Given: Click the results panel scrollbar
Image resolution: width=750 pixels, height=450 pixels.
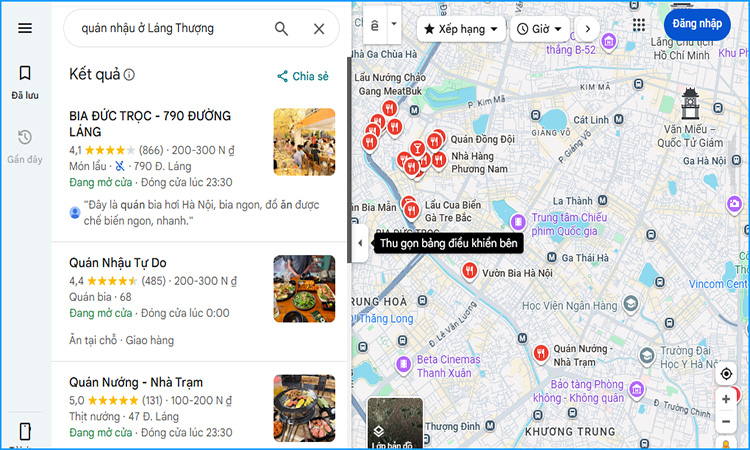Looking at the screenshot, I should tap(349, 159).
